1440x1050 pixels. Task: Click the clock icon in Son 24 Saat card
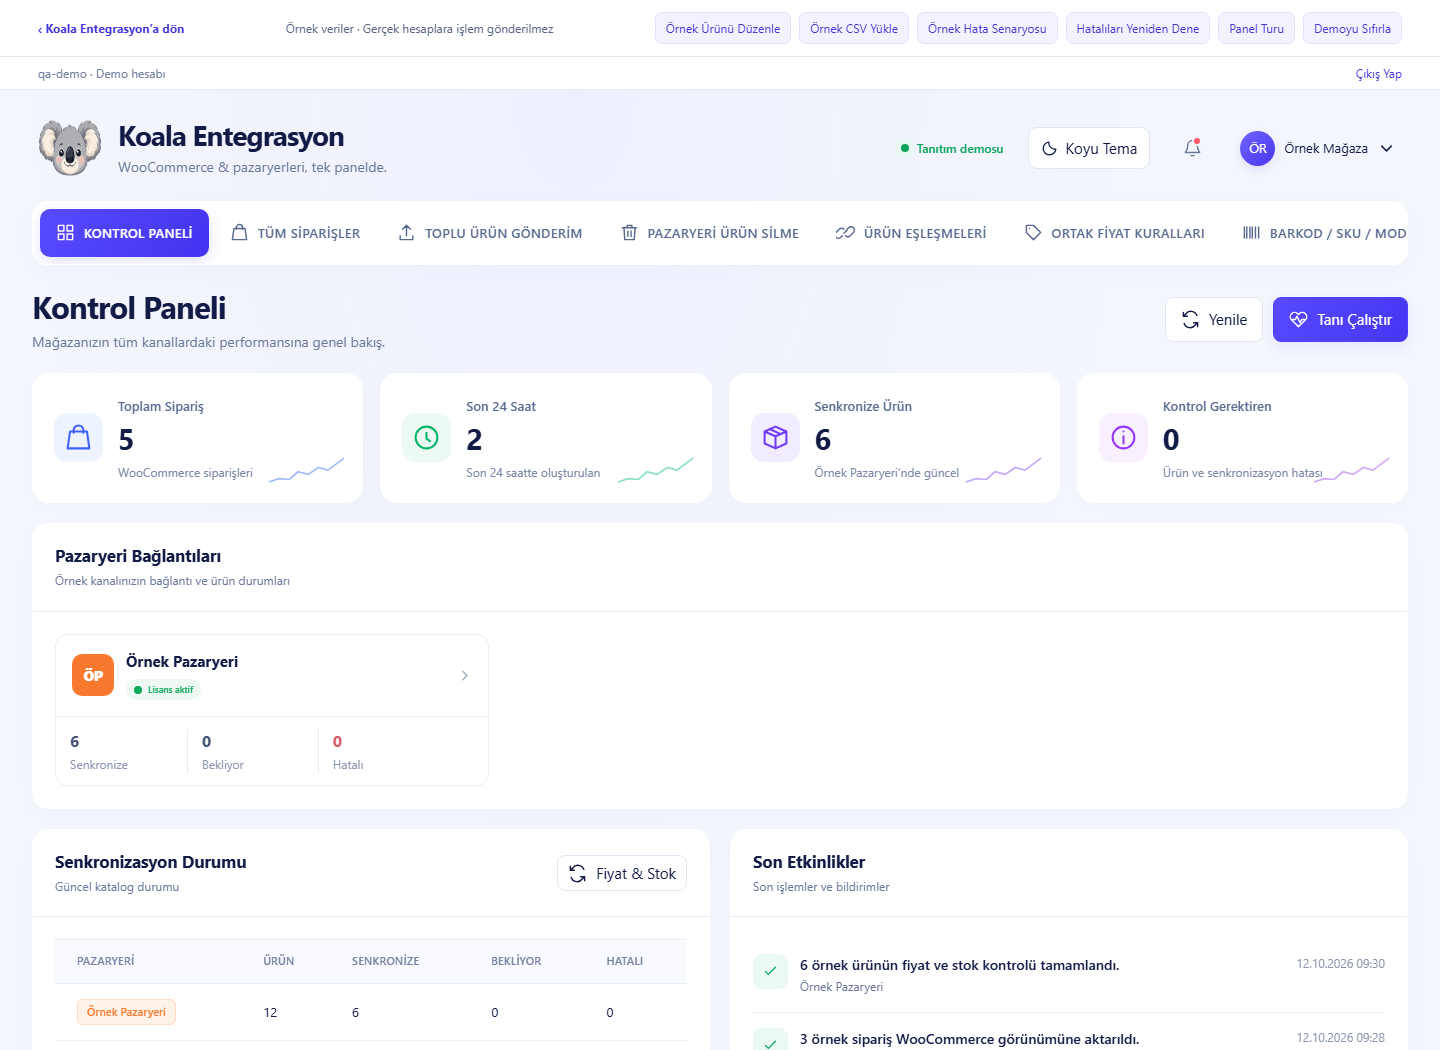click(x=426, y=438)
